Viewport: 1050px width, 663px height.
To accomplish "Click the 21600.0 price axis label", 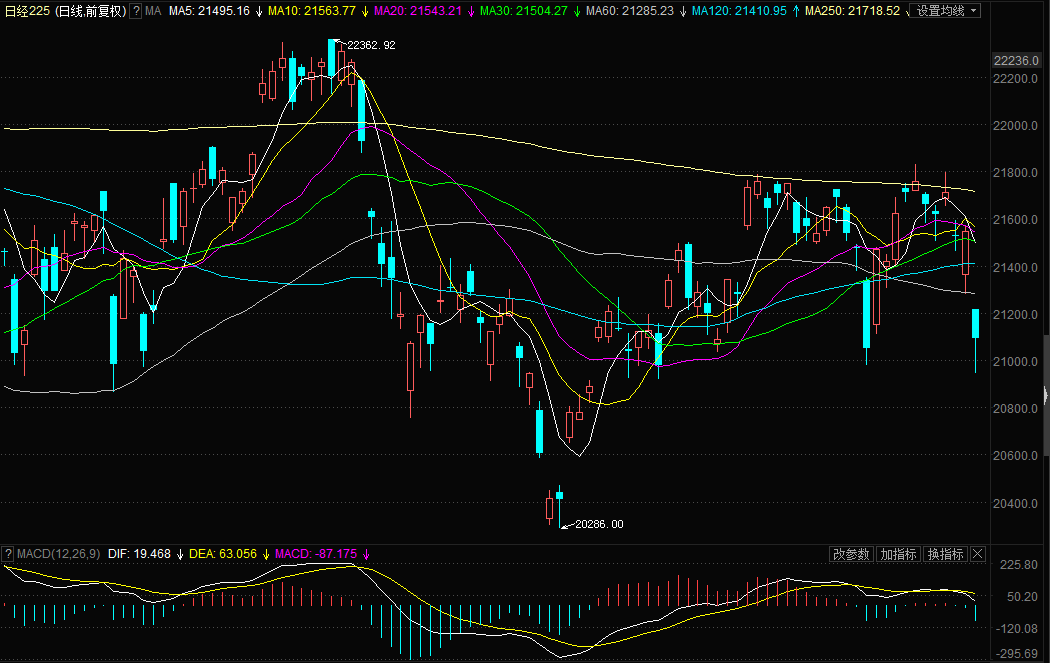I will 1016,220.
